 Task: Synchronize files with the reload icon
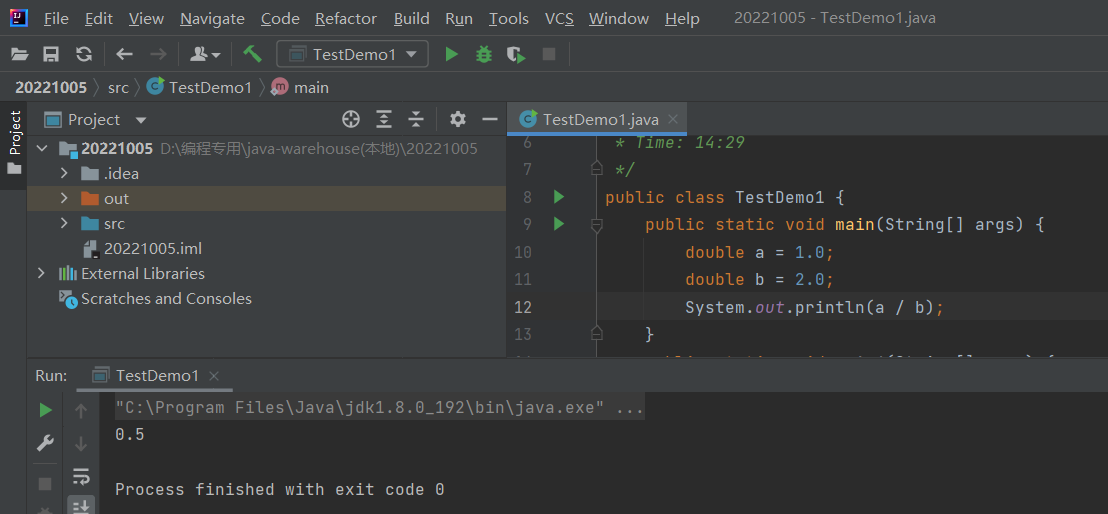click(84, 54)
